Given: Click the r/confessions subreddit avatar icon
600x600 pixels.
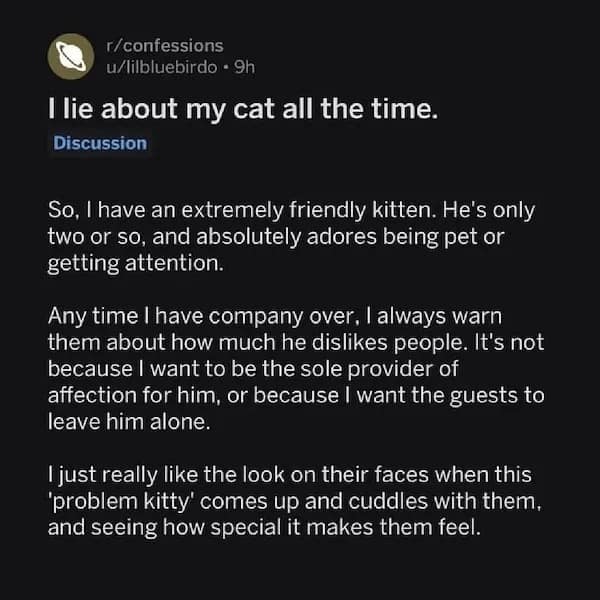Looking at the screenshot, I should click(71, 59).
